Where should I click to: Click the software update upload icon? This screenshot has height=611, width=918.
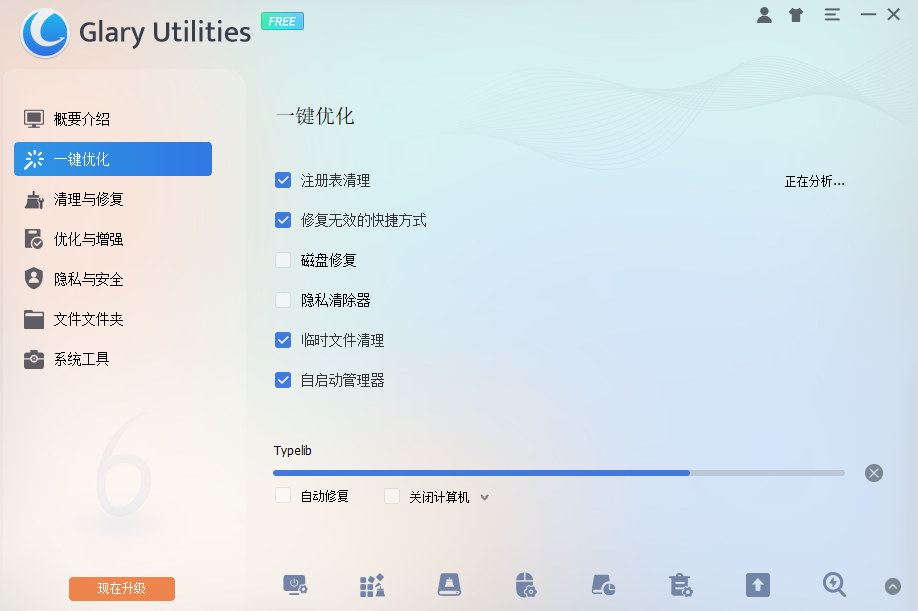pos(757,585)
